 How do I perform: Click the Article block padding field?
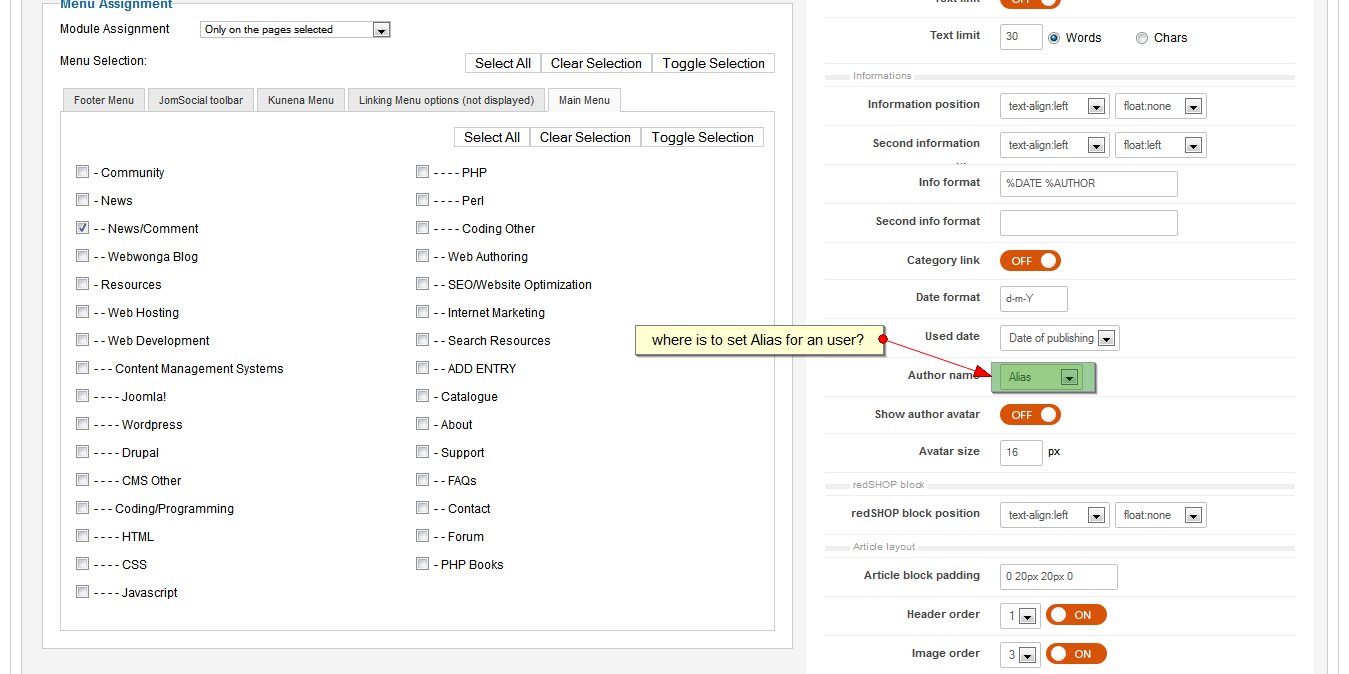[x=1058, y=577]
